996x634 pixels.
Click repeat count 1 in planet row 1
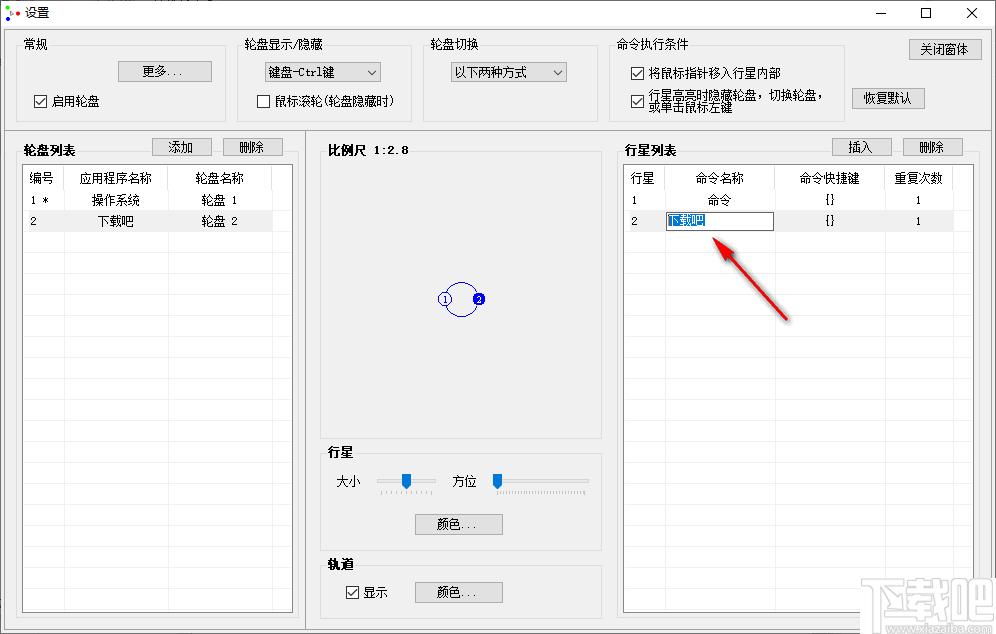coord(919,200)
